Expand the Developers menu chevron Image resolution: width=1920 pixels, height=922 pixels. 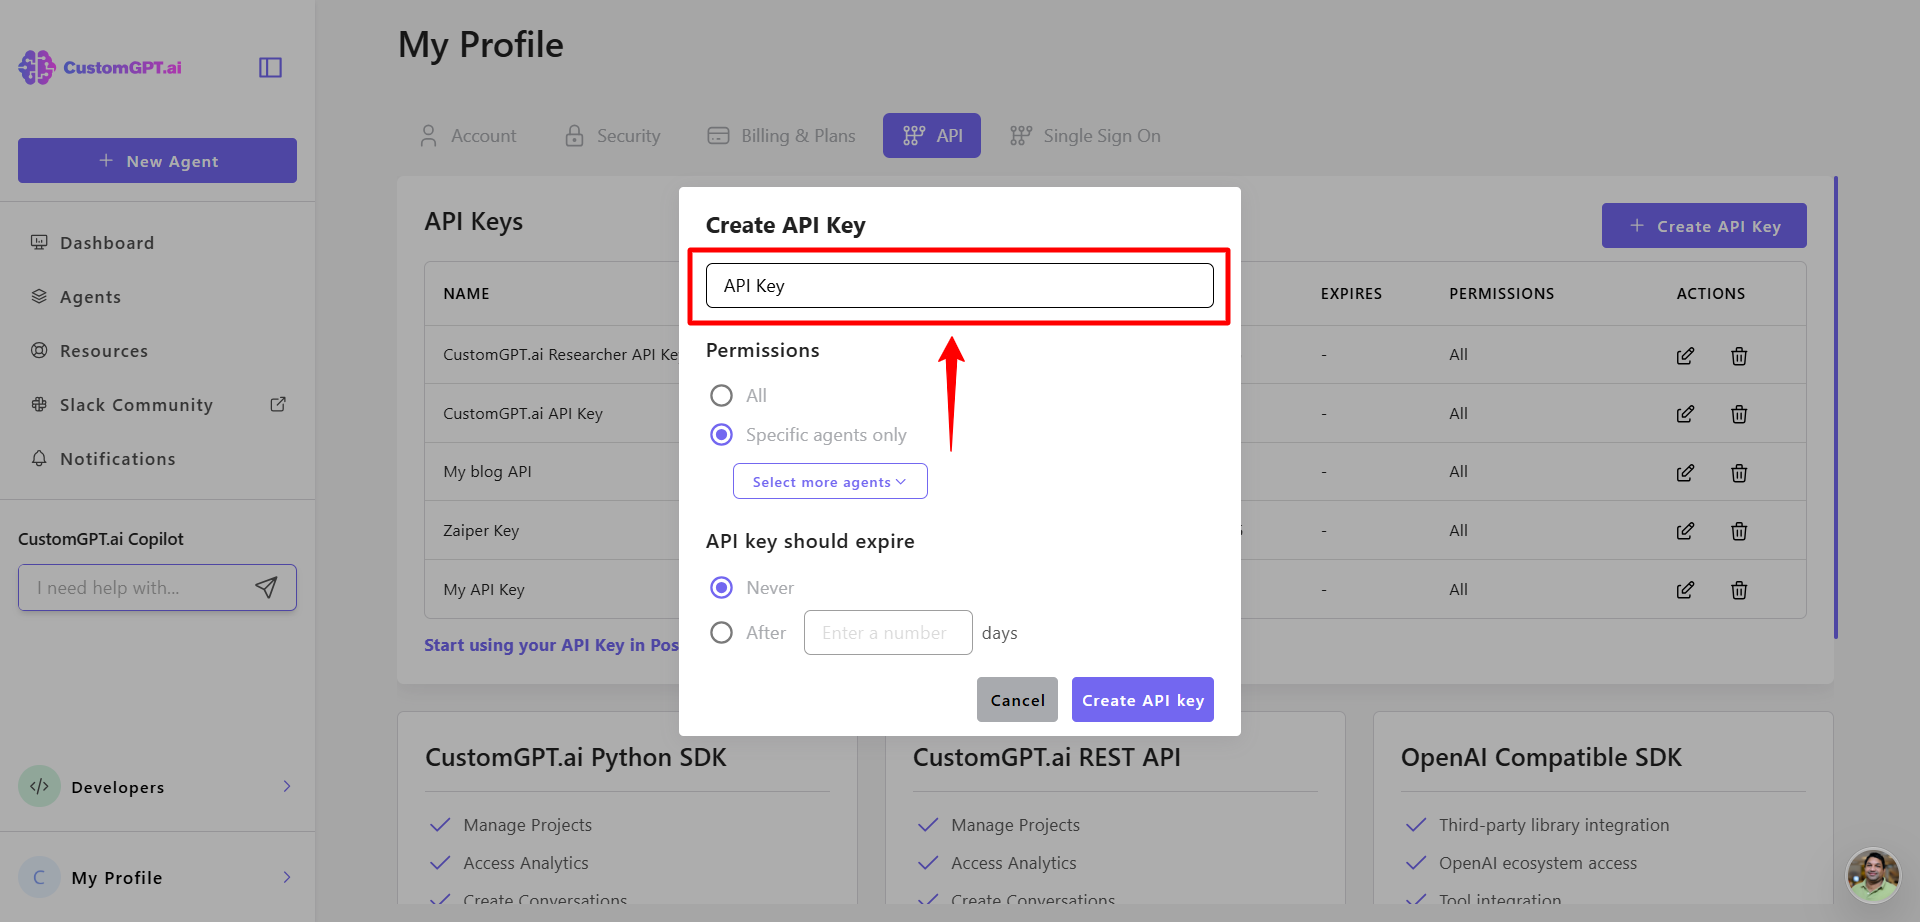pyautogui.click(x=287, y=786)
